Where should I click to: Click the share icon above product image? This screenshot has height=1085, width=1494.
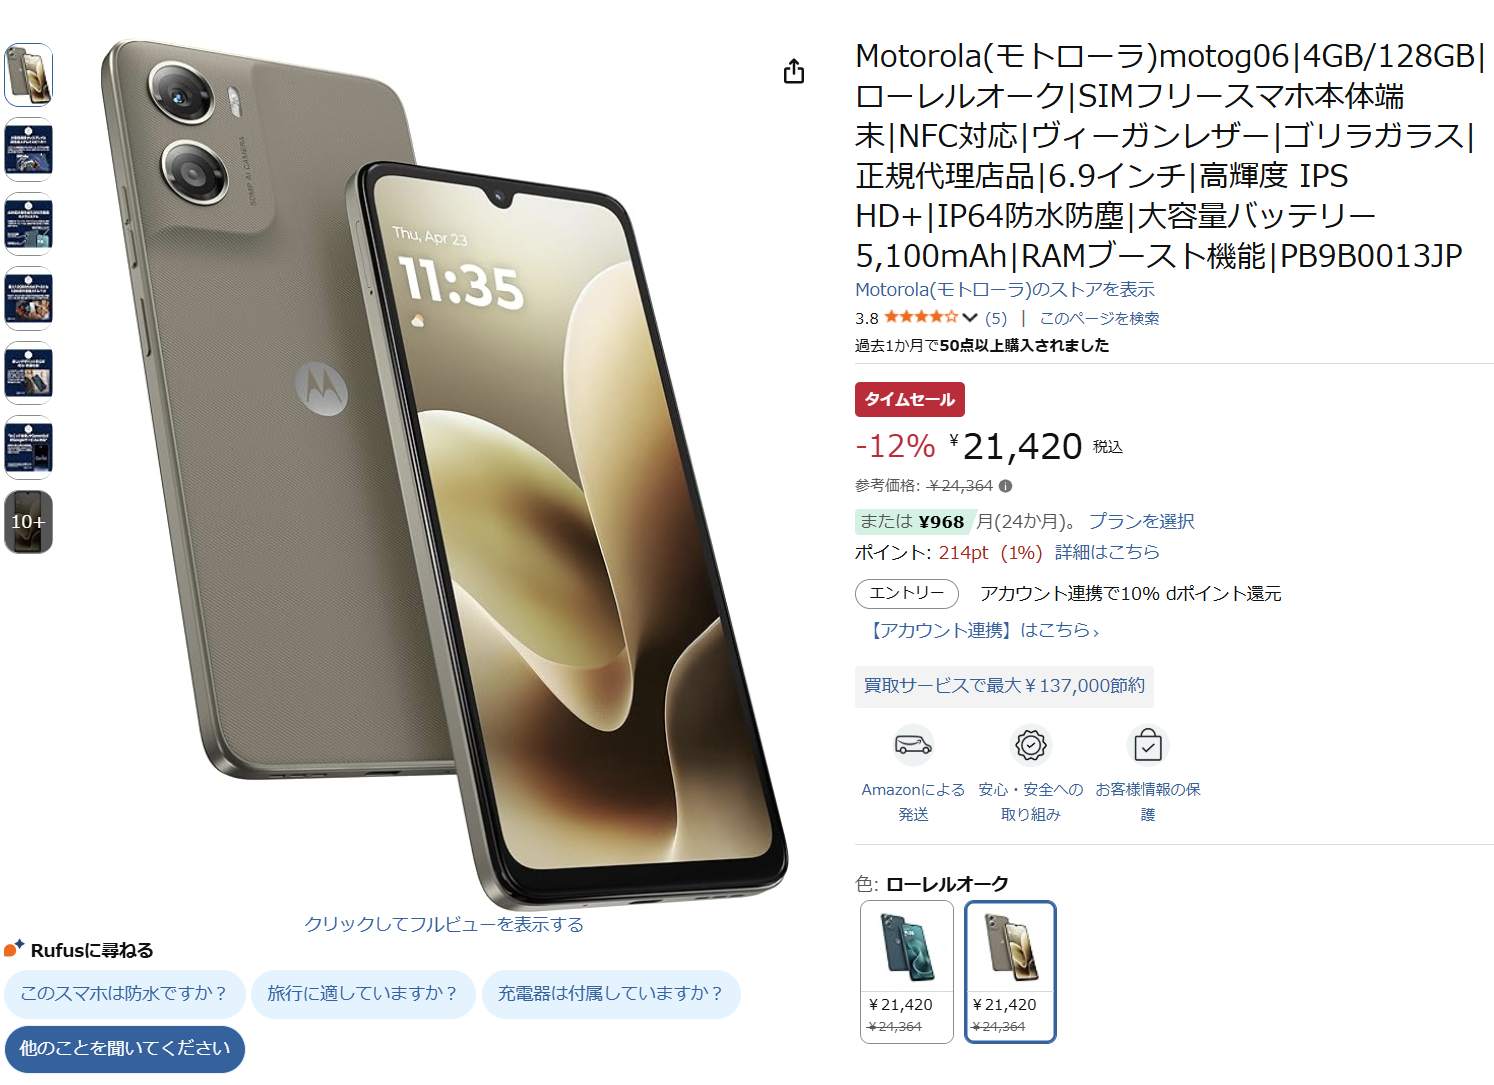[794, 71]
